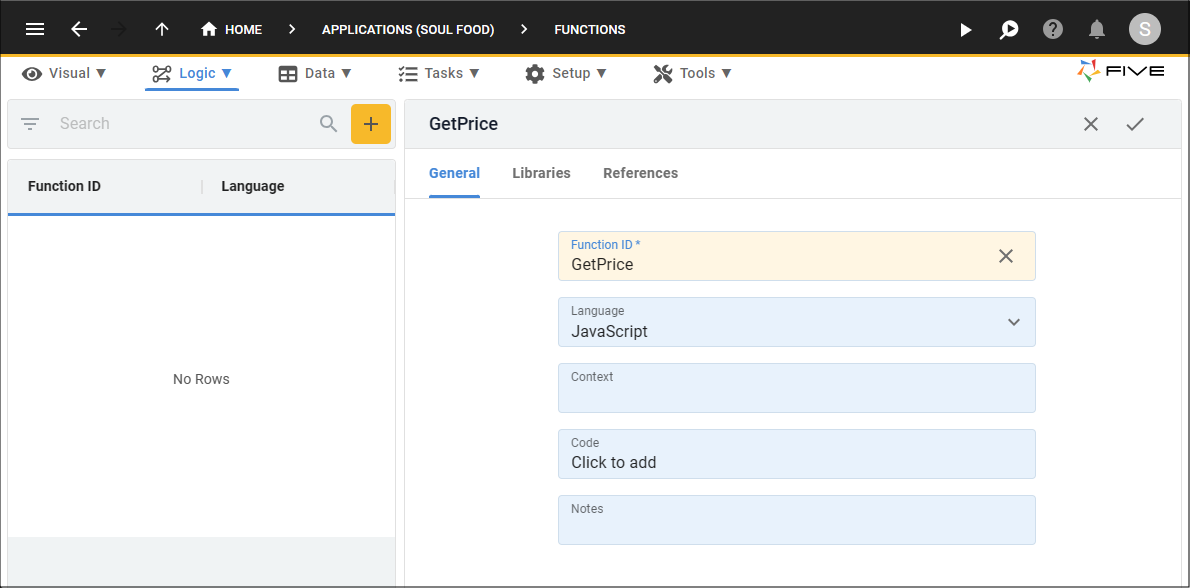Go up one level with the up arrow
Viewport: 1190px width, 588px height.
click(x=162, y=30)
